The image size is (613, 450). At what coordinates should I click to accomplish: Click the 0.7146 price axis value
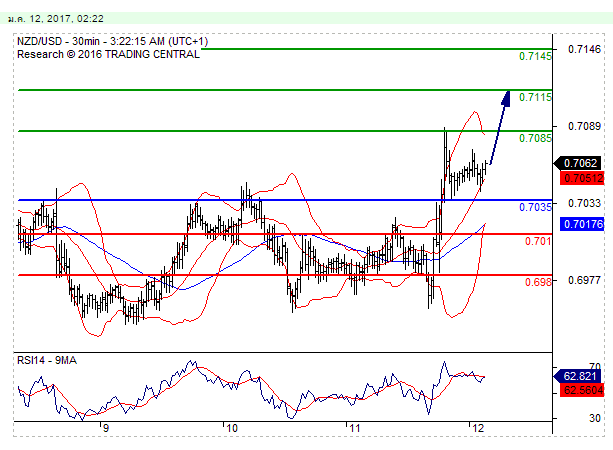(584, 49)
